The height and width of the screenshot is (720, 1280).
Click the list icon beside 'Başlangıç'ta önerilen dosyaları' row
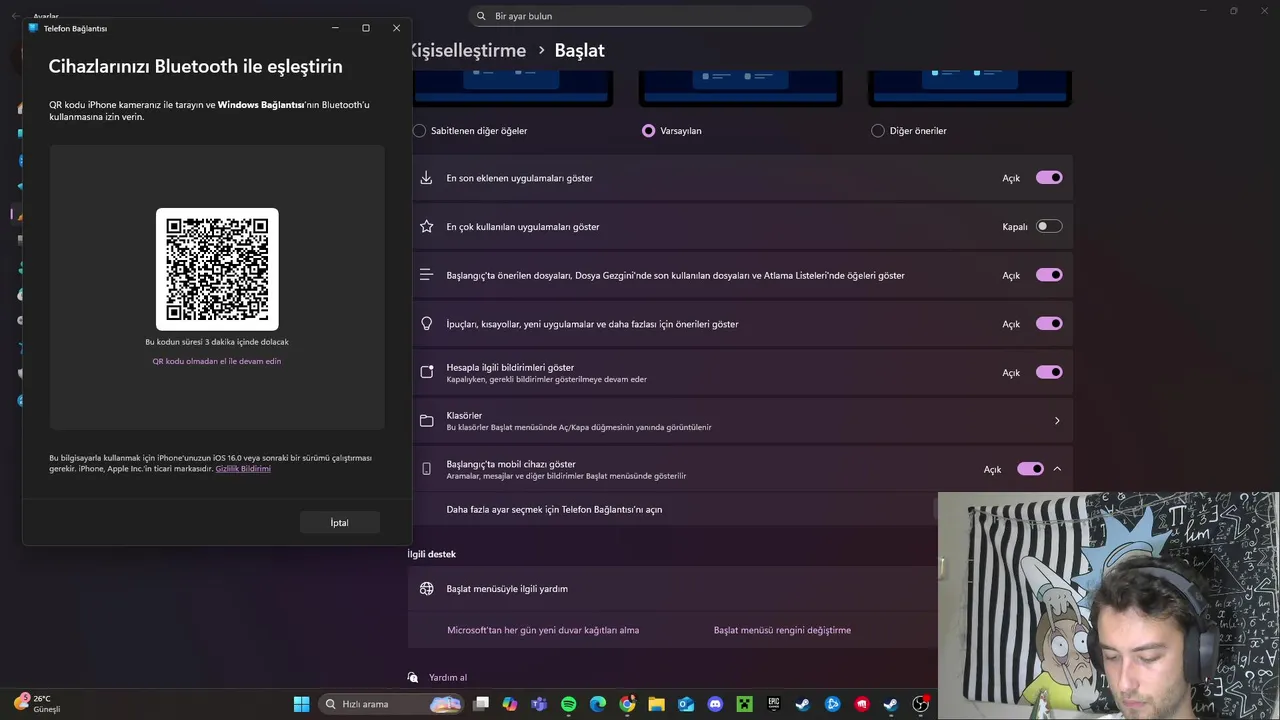click(x=426, y=275)
